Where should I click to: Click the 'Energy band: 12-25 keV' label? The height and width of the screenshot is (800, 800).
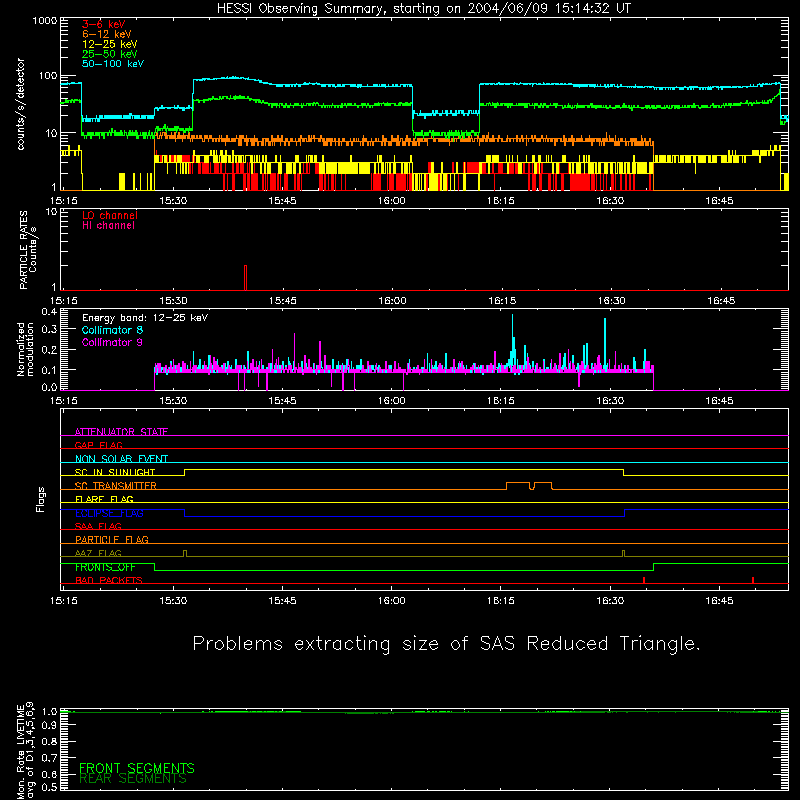(145, 318)
